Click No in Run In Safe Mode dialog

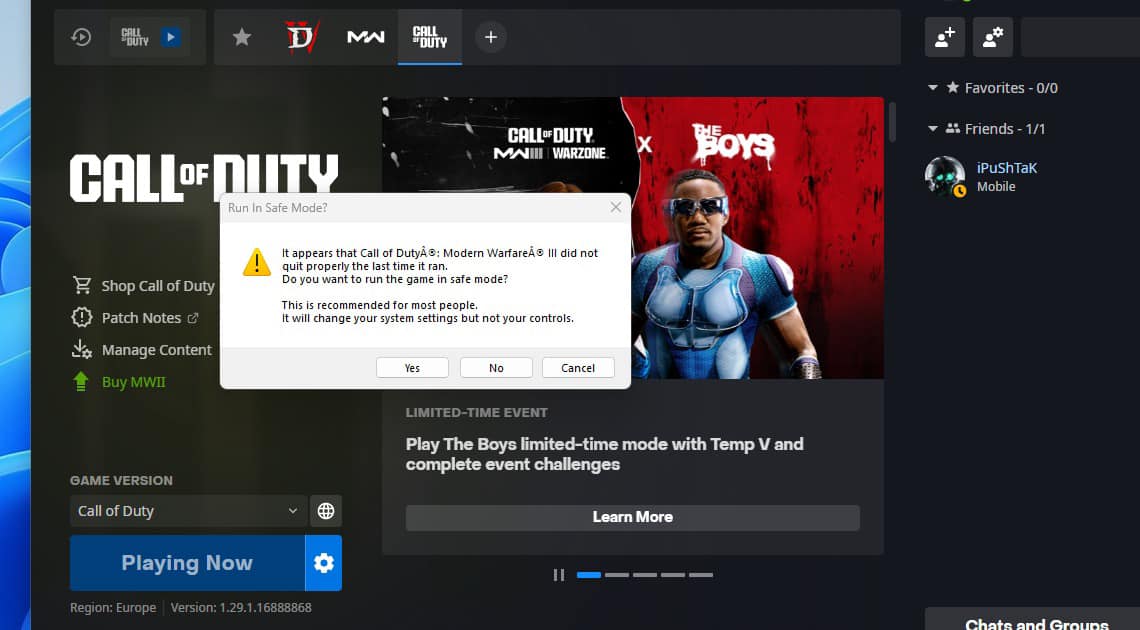[496, 368]
